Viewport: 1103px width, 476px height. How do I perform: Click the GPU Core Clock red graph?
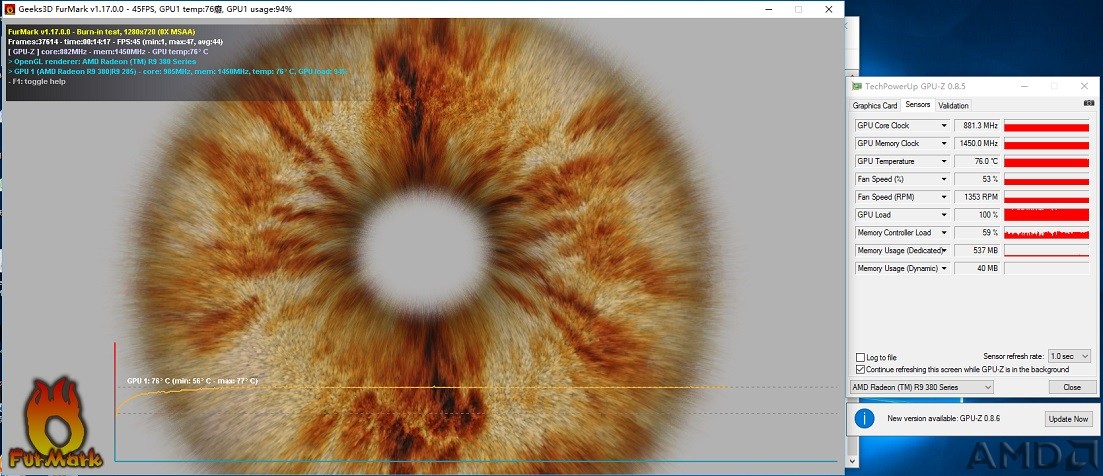tap(1047, 126)
